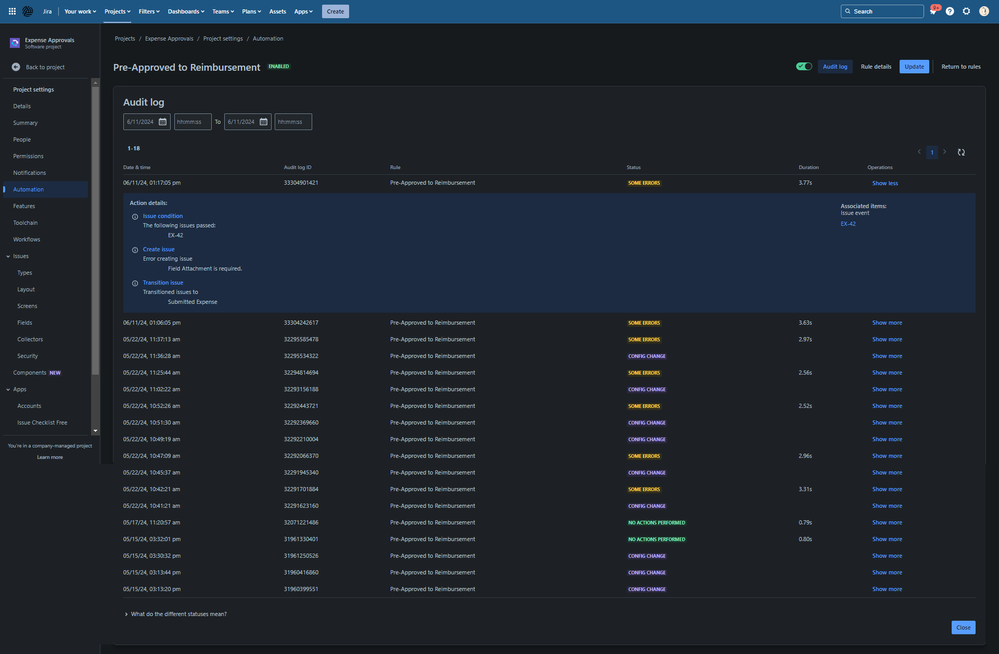
Task: Click Show more for log 32071221486
Action: (x=887, y=523)
